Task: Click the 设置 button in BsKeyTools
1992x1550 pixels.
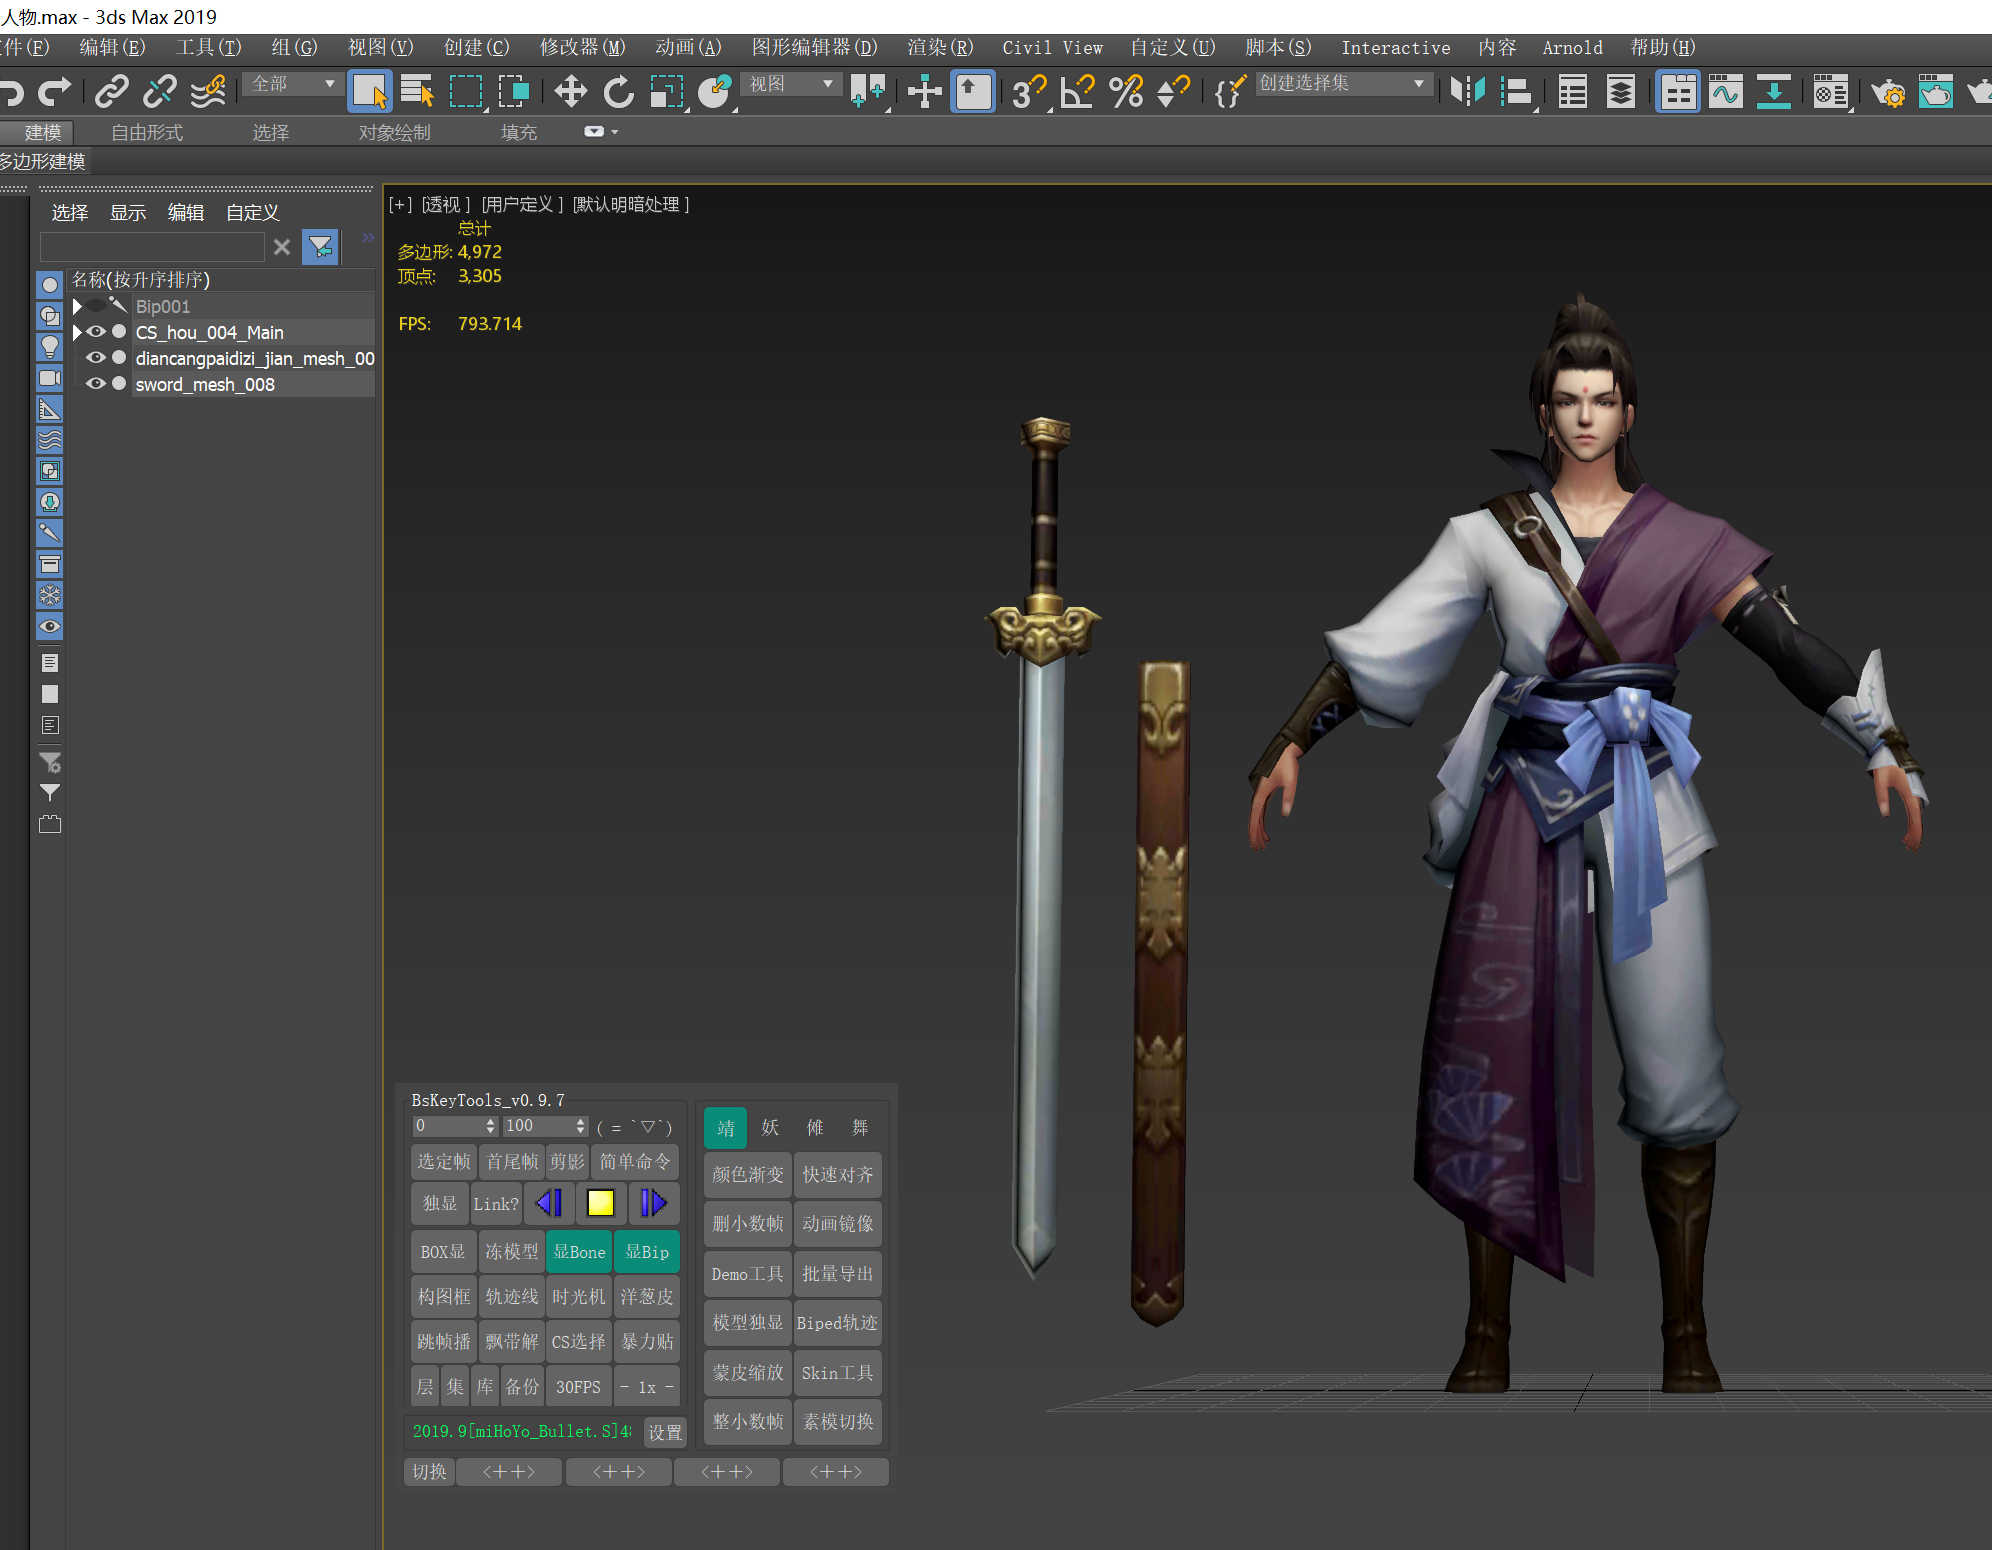Action: (x=665, y=1433)
